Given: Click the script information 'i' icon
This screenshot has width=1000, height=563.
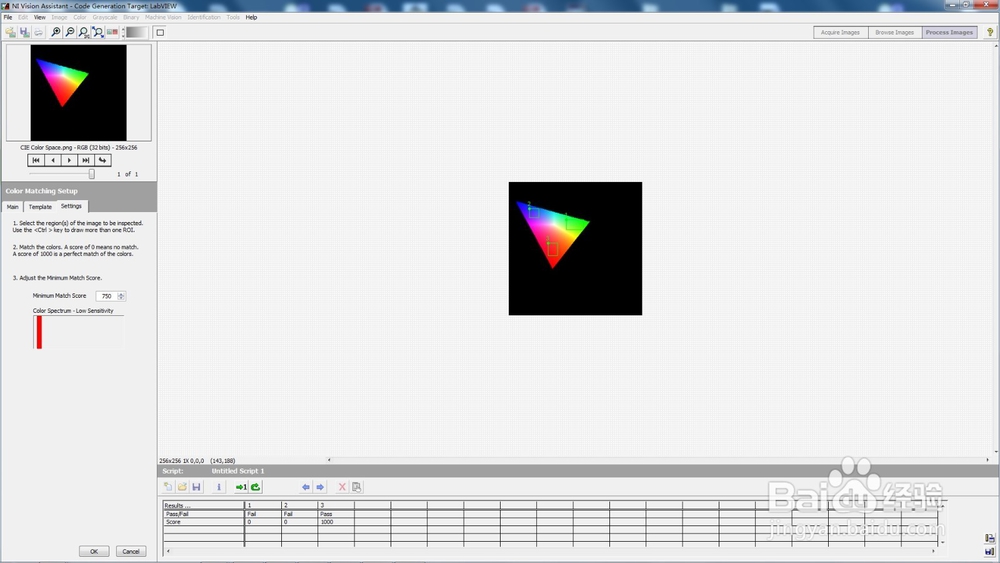Looking at the screenshot, I should [219, 486].
